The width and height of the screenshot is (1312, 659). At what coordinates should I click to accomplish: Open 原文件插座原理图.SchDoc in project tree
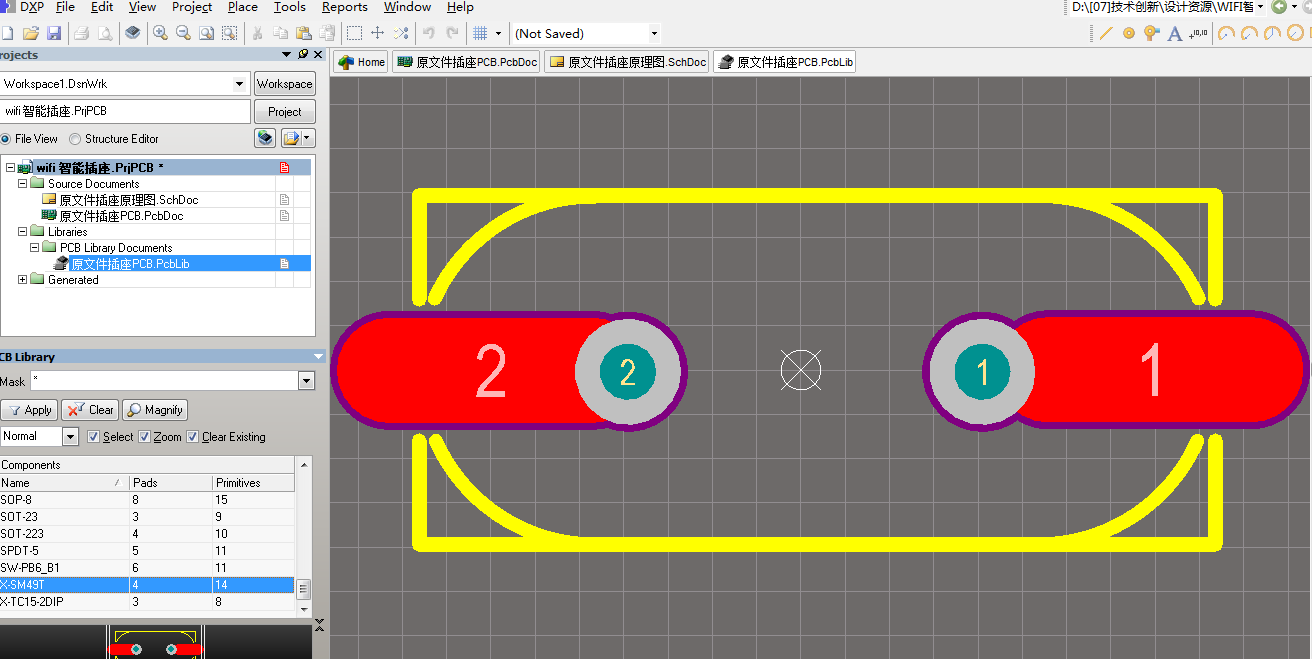tap(129, 200)
